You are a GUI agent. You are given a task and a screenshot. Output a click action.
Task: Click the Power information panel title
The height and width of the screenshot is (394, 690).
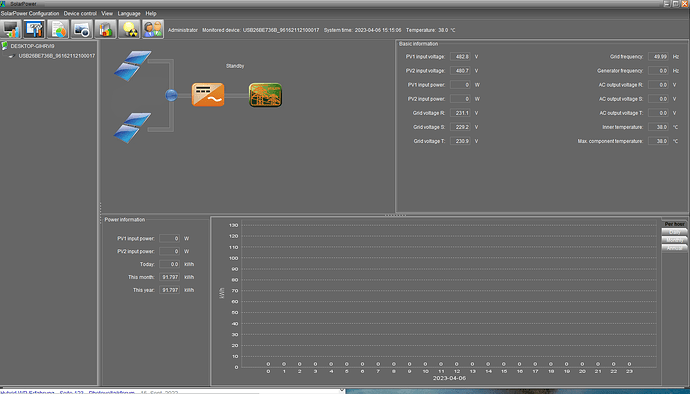point(125,220)
